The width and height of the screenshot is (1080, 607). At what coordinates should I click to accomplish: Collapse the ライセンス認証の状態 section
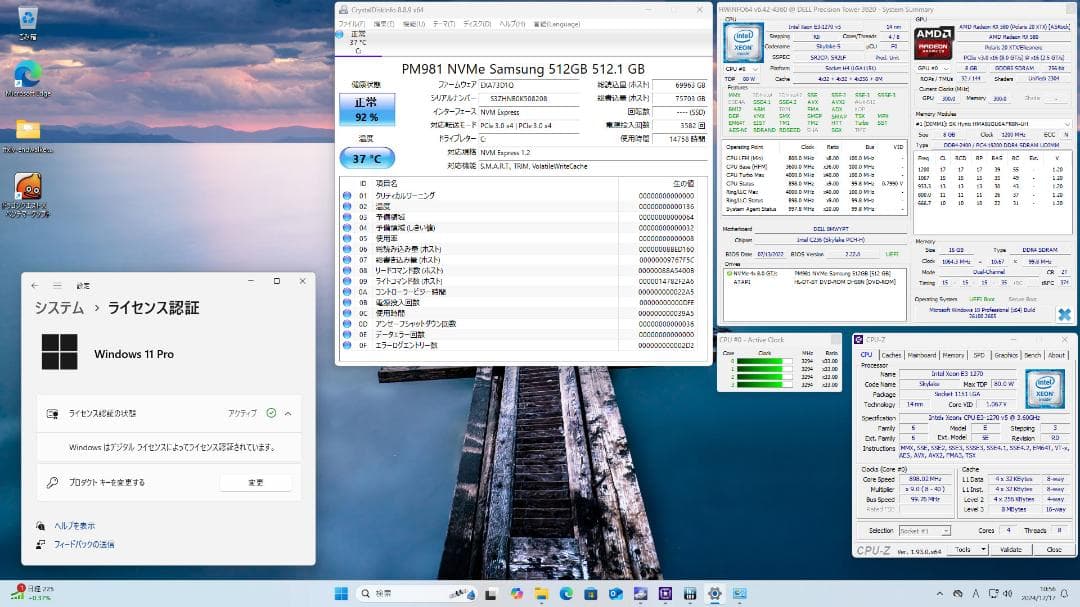click(289, 413)
